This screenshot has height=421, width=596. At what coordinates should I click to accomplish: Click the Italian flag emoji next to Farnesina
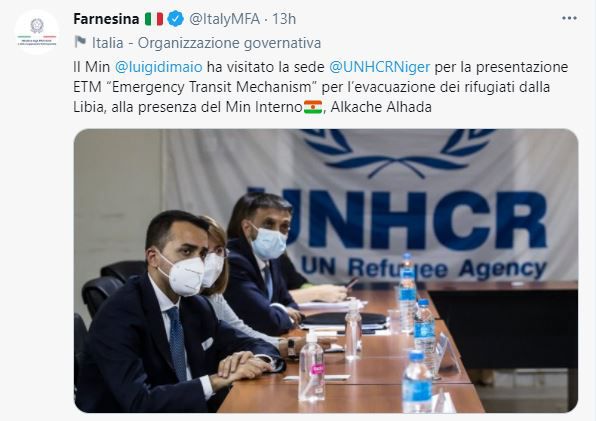coord(154,19)
